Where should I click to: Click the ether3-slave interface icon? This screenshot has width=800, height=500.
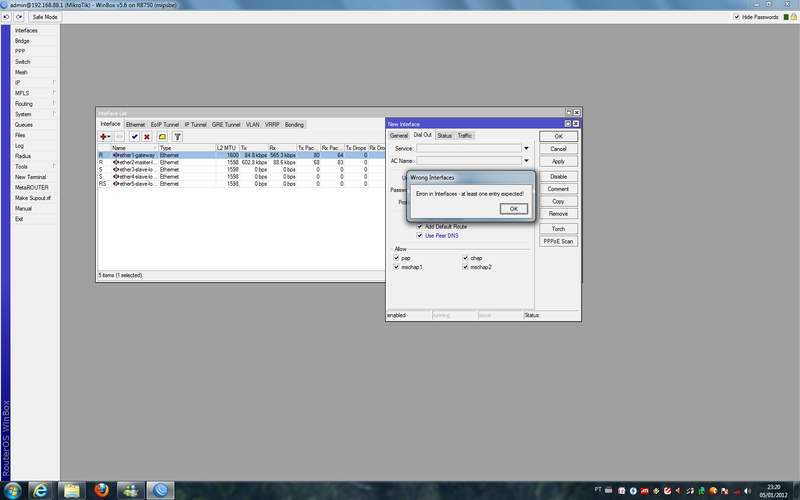[x=116, y=169]
